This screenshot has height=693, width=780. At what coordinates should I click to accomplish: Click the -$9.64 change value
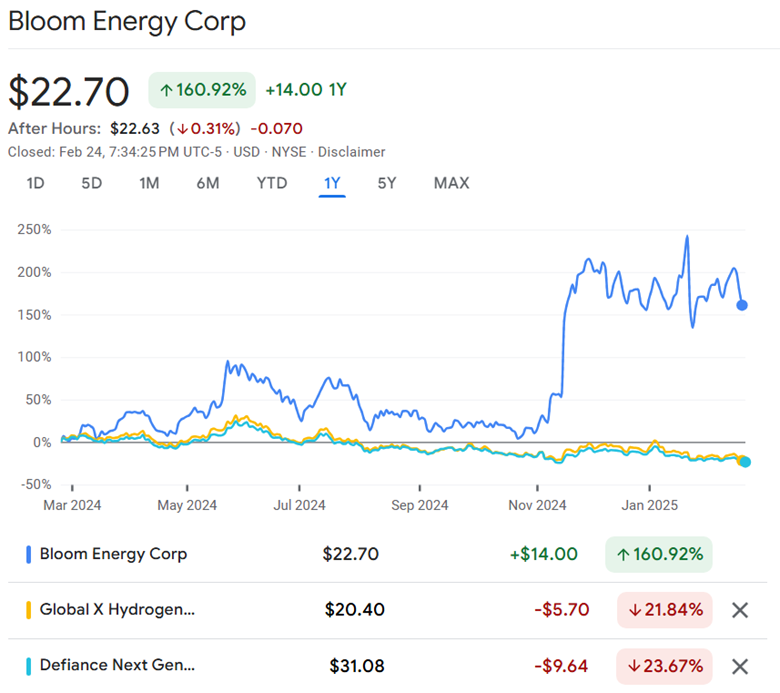coord(561,666)
